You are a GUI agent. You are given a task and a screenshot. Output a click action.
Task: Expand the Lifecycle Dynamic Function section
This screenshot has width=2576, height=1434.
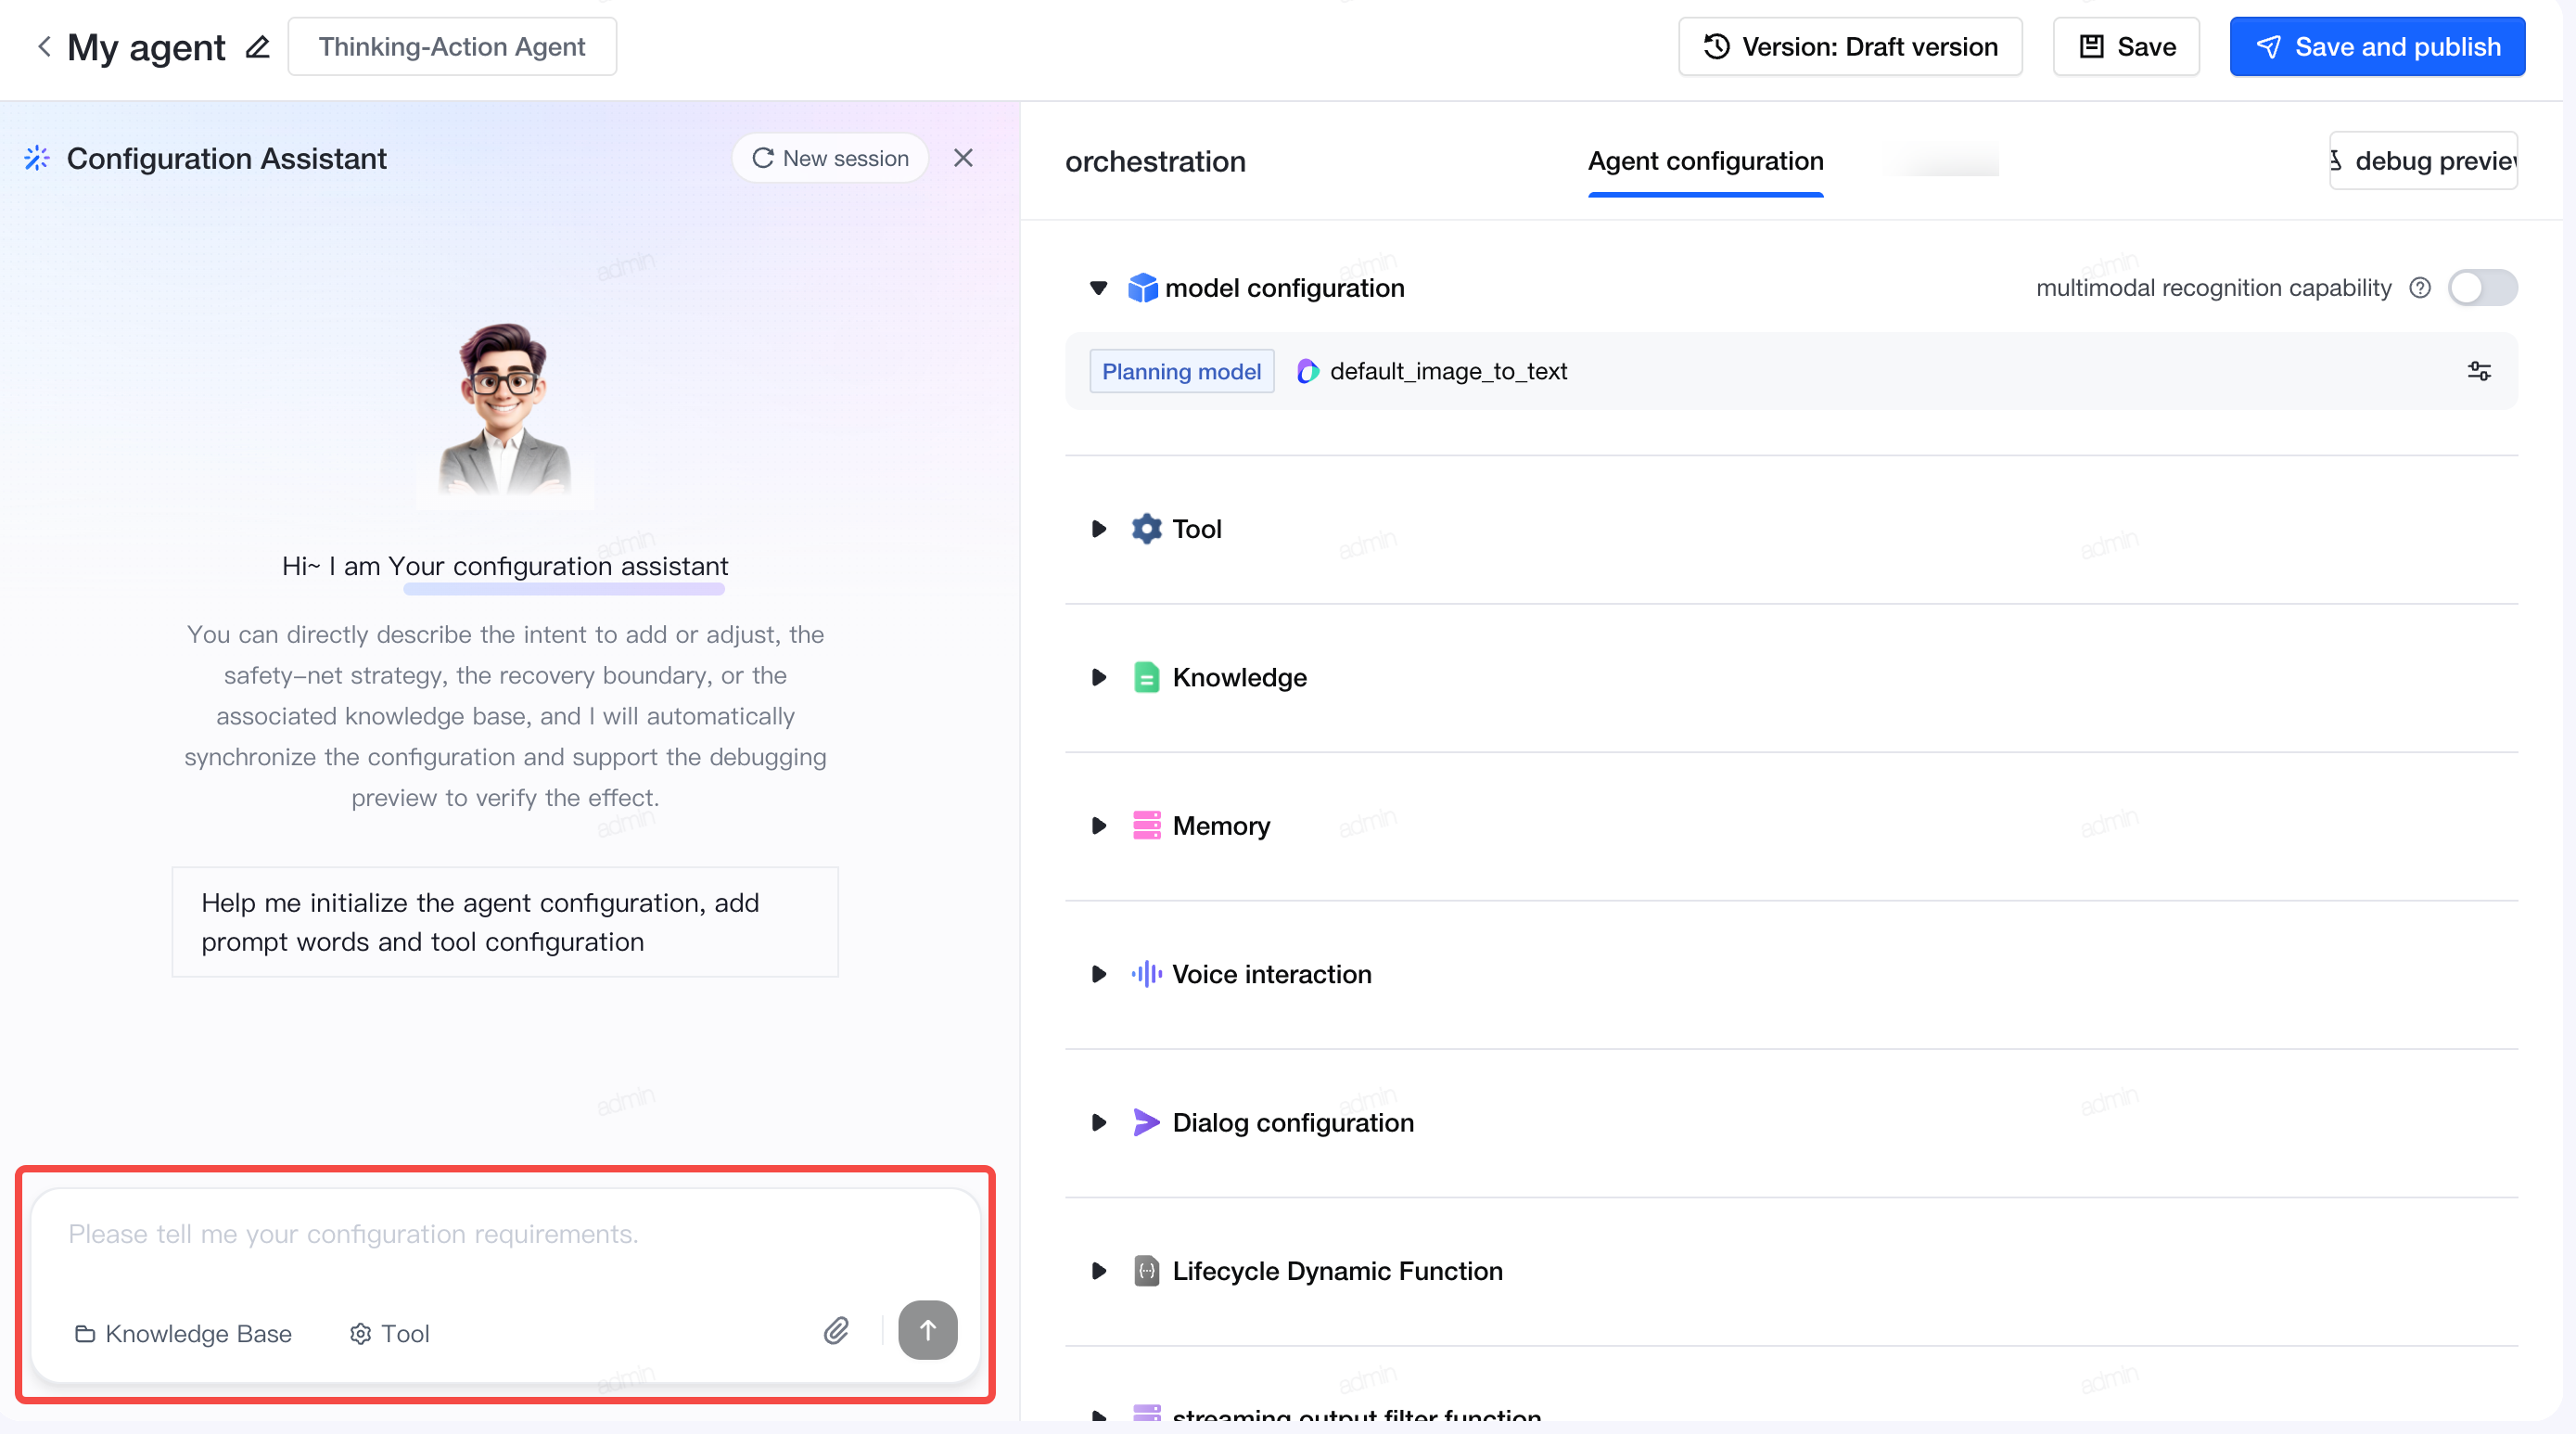pyautogui.click(x=1098, y=1271)
